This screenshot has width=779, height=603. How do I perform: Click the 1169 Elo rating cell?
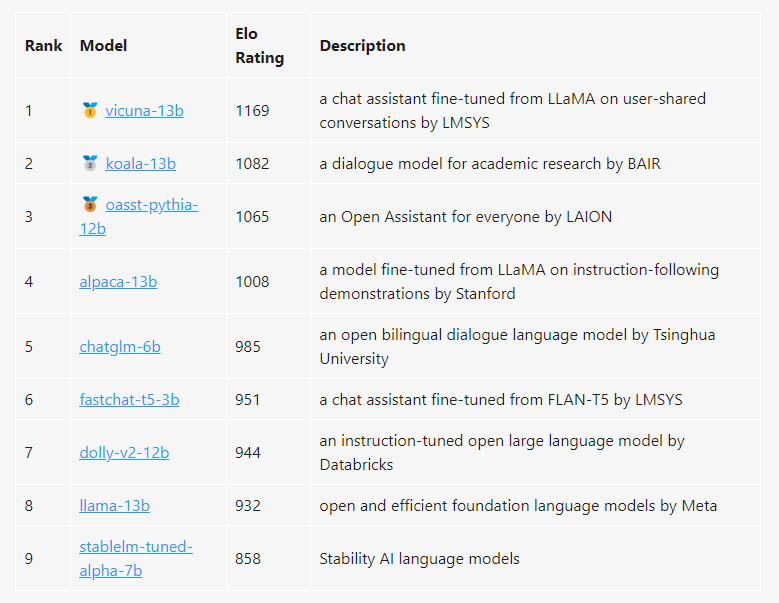(252, 111)
